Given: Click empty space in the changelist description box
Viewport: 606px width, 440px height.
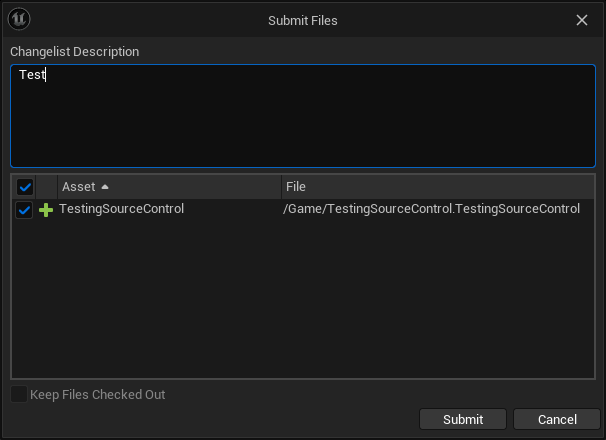Looking at the screenshot, I should pos(300,125).
